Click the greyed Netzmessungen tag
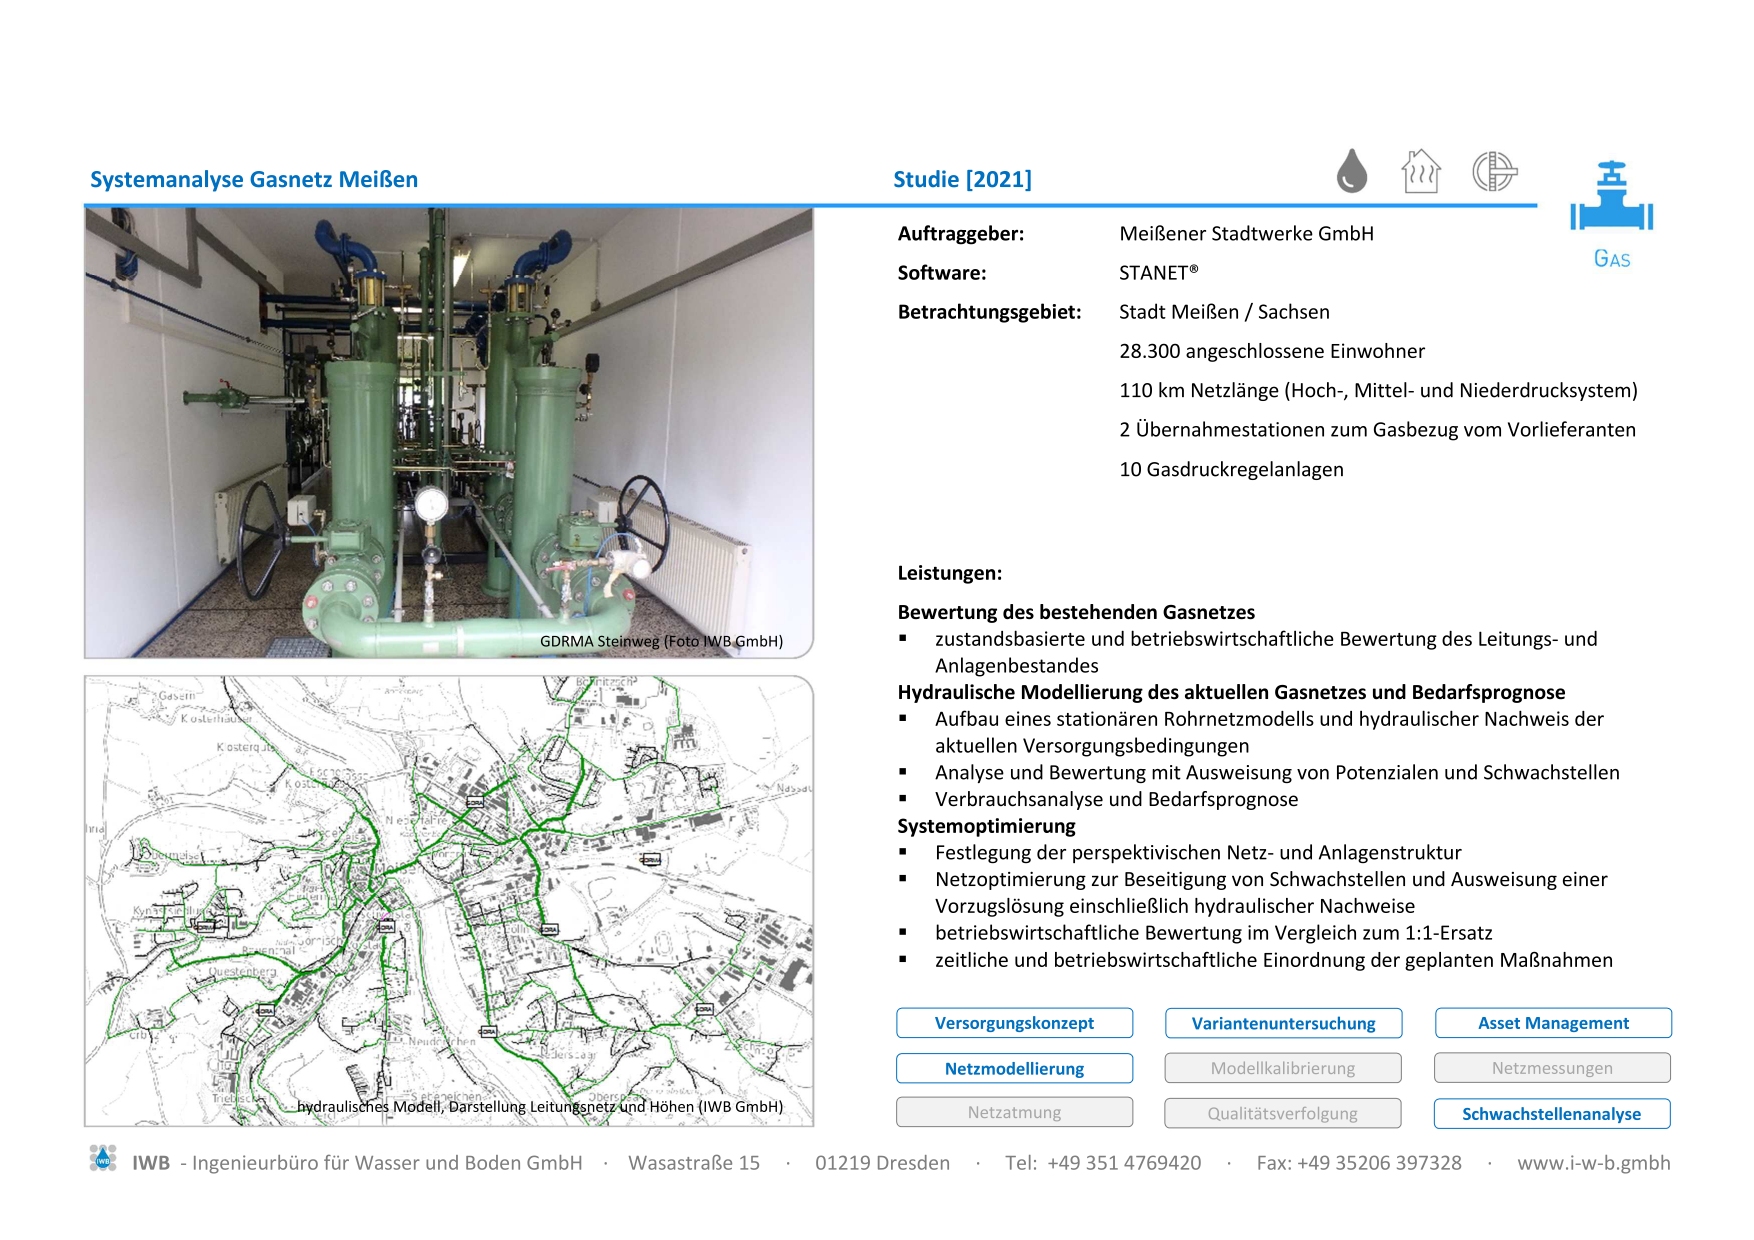 pos(1552,1068)
